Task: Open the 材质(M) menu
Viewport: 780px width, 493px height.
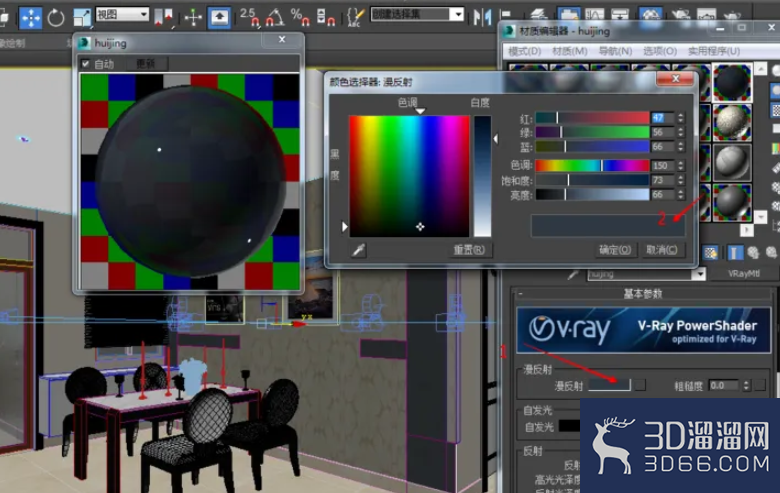Action: [570, 51]
